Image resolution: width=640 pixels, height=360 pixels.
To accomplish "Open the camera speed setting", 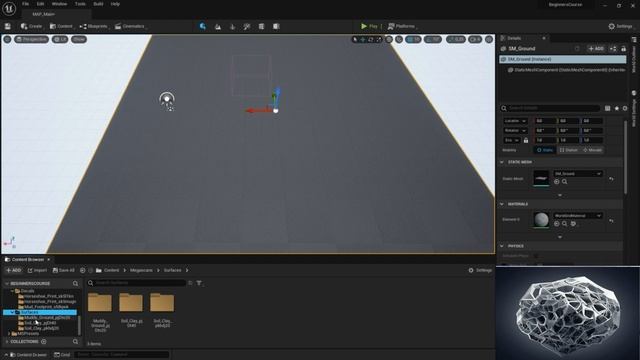I will (x=476, y=40).
